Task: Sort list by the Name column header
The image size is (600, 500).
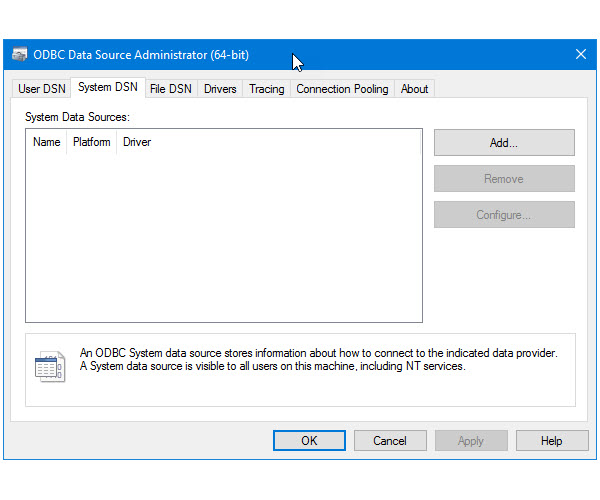Action: [47, 142]
